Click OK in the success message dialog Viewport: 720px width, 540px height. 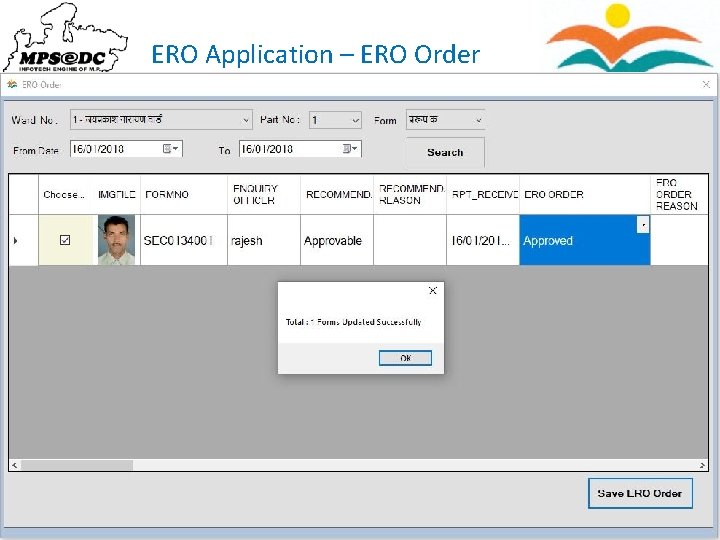point(405,358)
